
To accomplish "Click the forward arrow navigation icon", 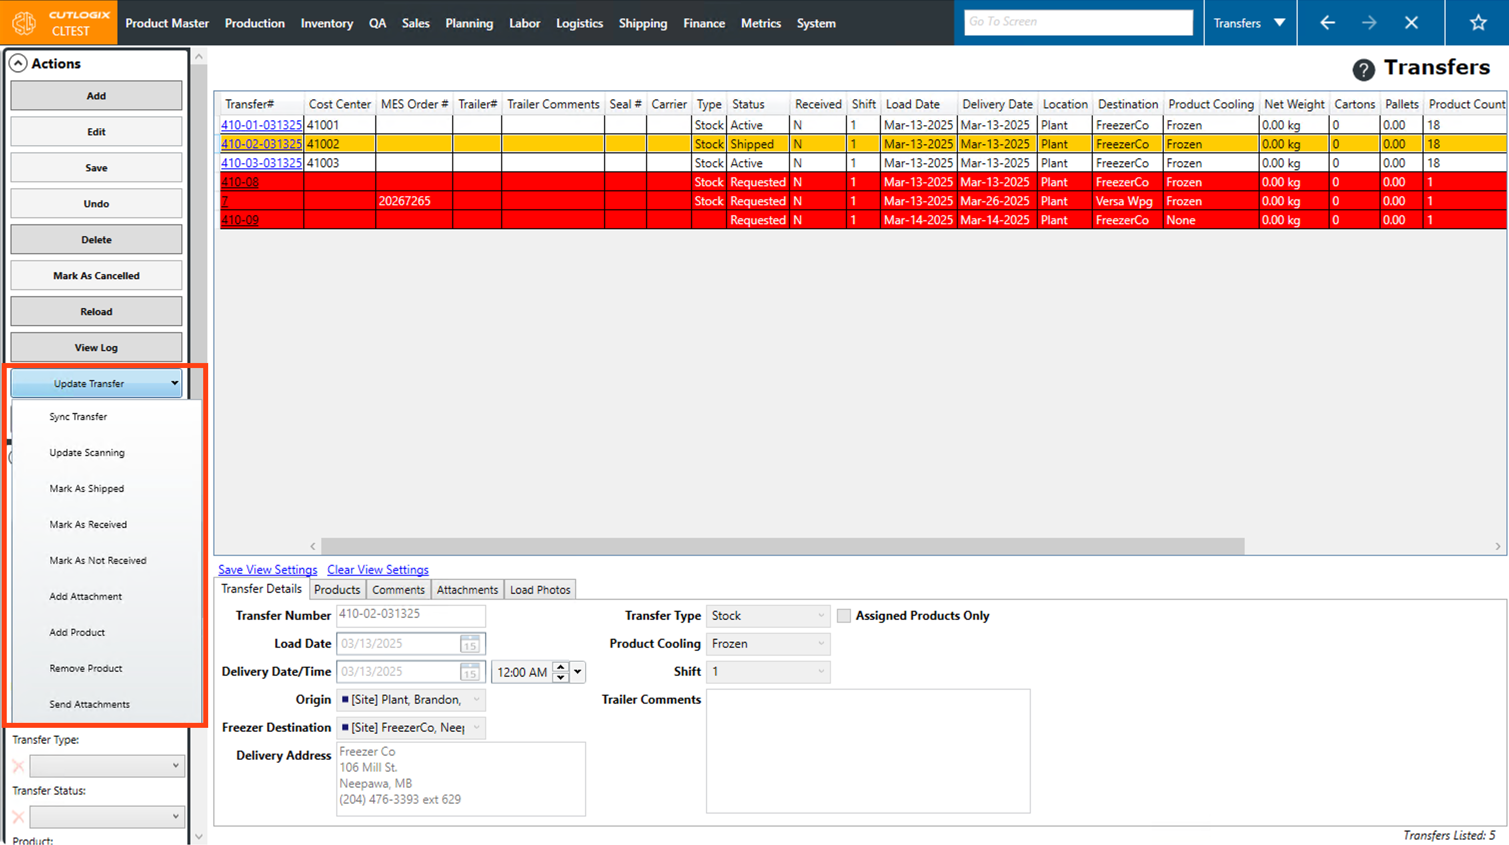I will click(x=1369, y=22).
